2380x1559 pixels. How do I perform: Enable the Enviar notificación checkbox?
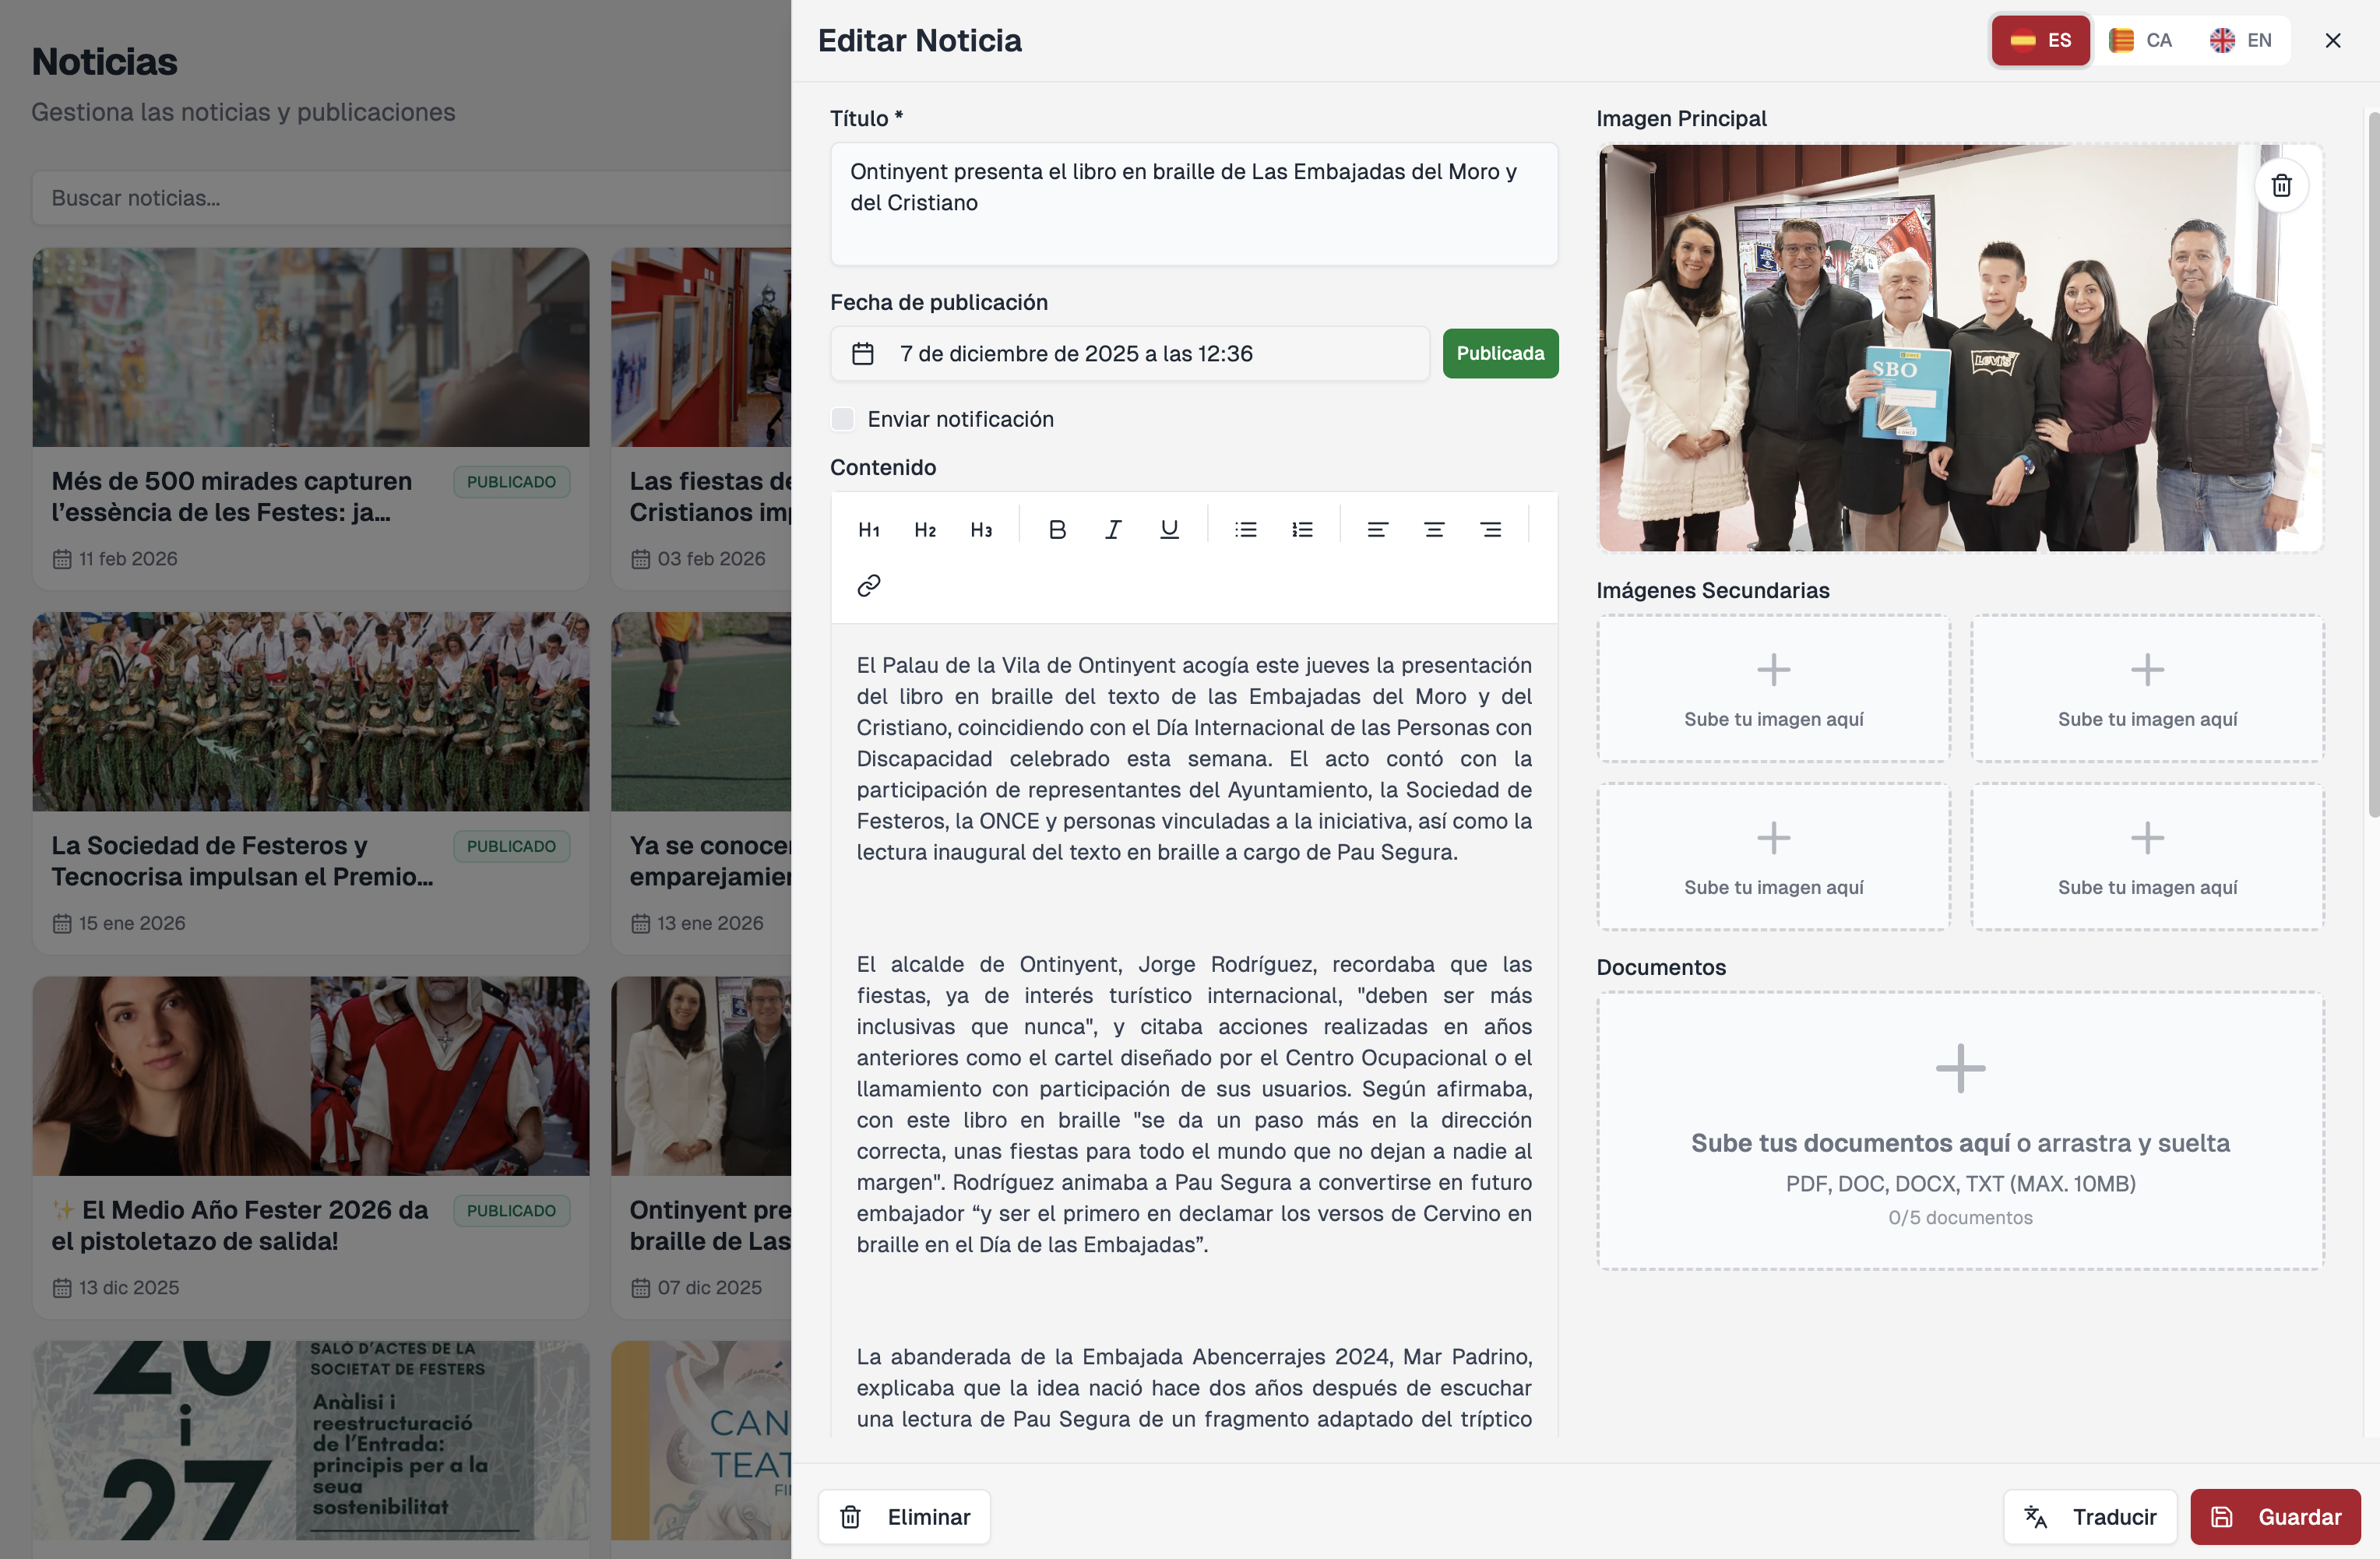(x=842, y=419)
